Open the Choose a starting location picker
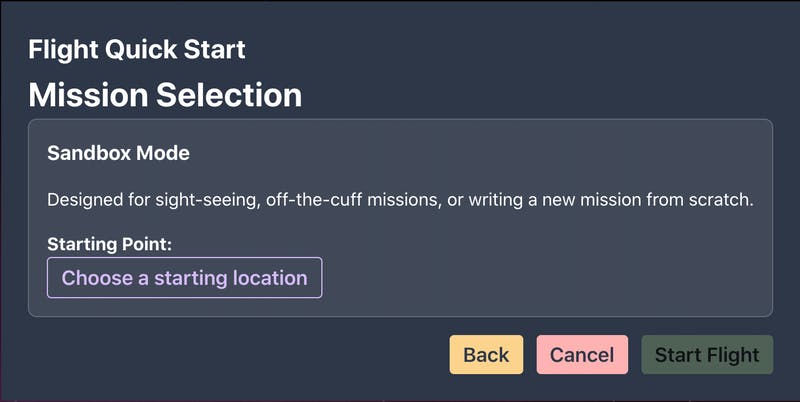Image resolution: width=800 pixels, height=402 pixels. pyautogui.click(x=185, y=278)
